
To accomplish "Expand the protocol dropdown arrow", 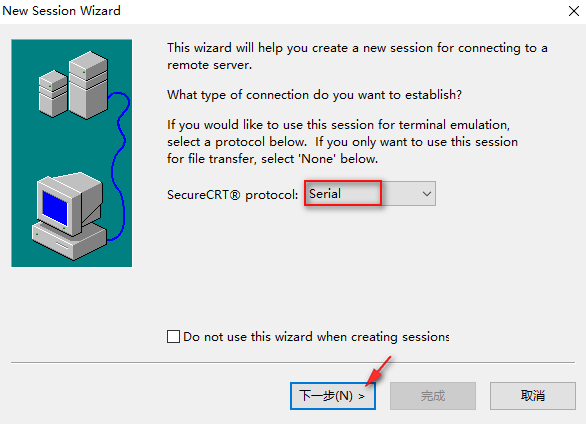I will point(427,194).
